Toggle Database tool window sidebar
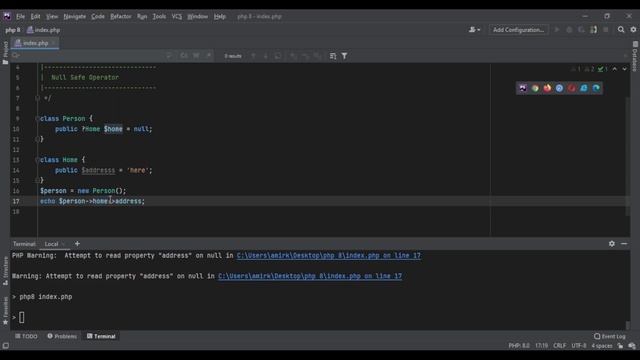 click(635, 56)
